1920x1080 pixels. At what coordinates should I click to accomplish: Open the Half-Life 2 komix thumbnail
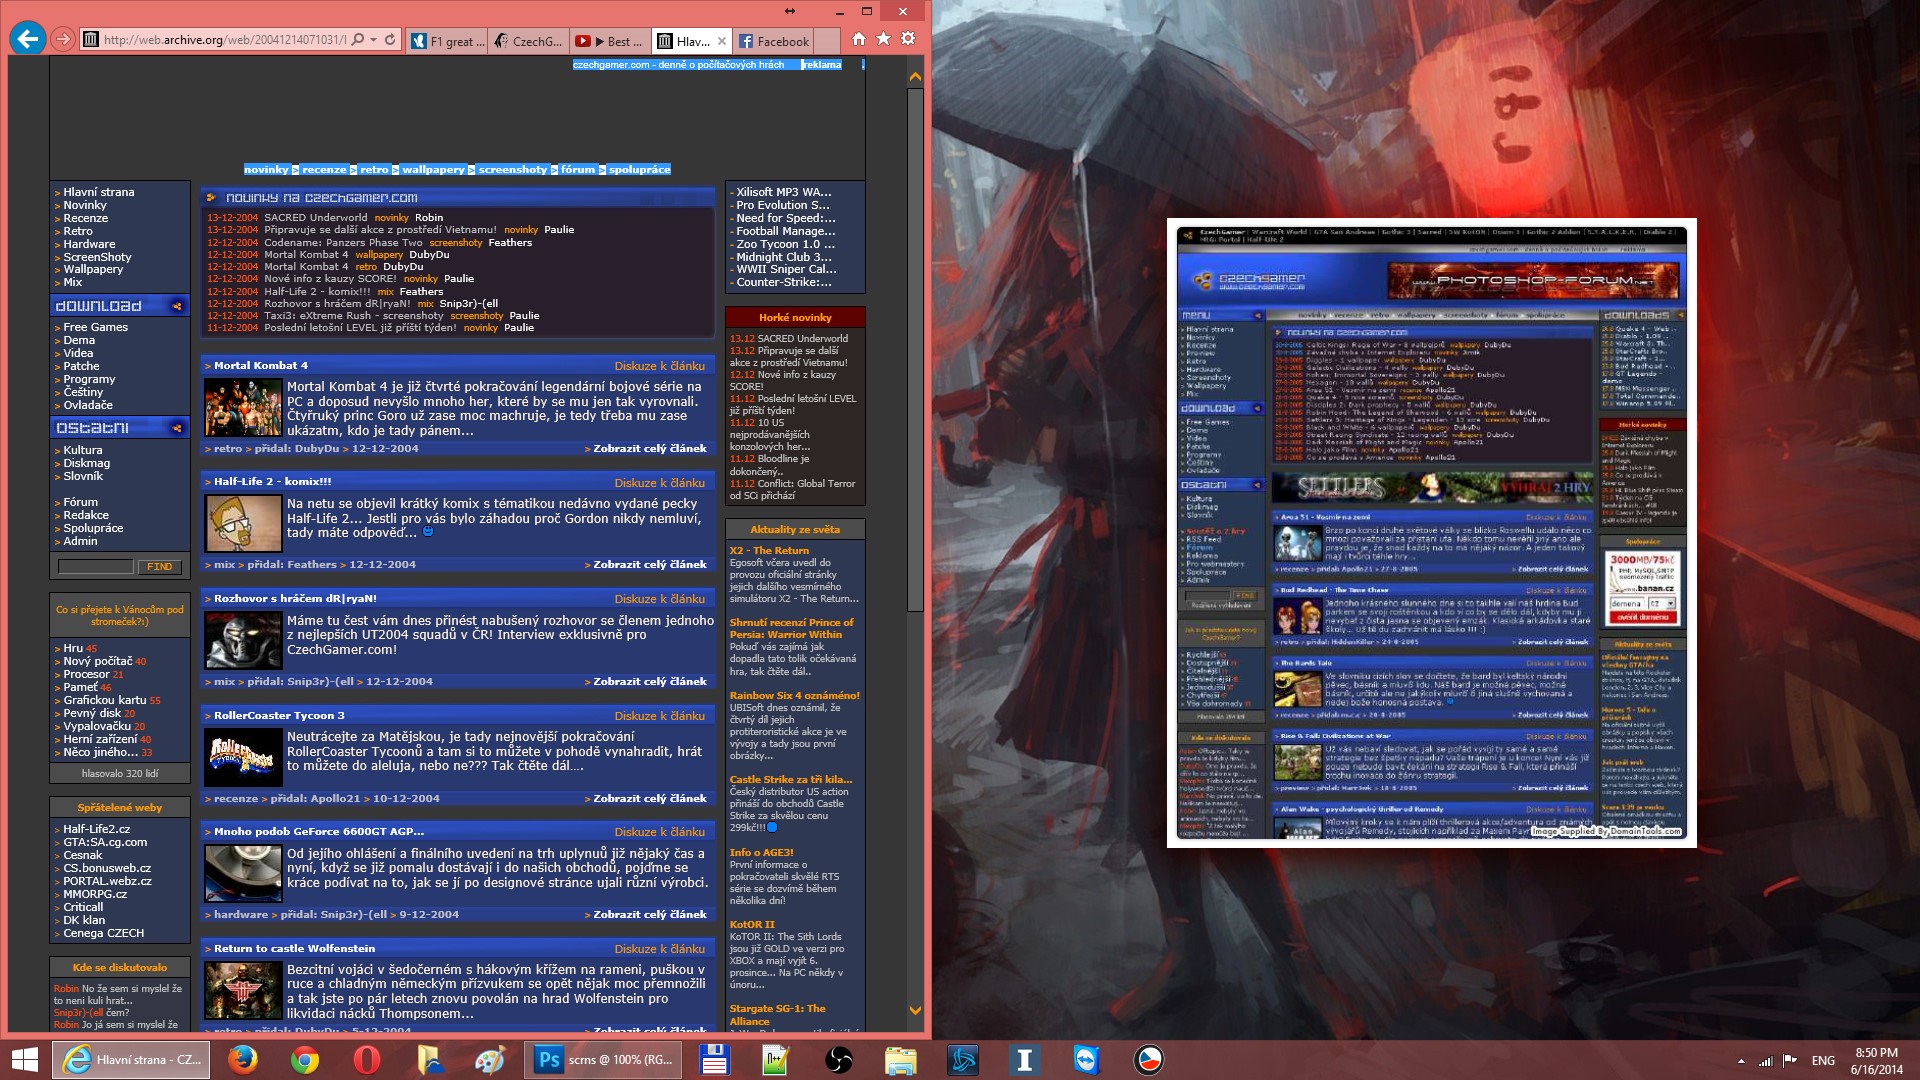coord(244,523)
